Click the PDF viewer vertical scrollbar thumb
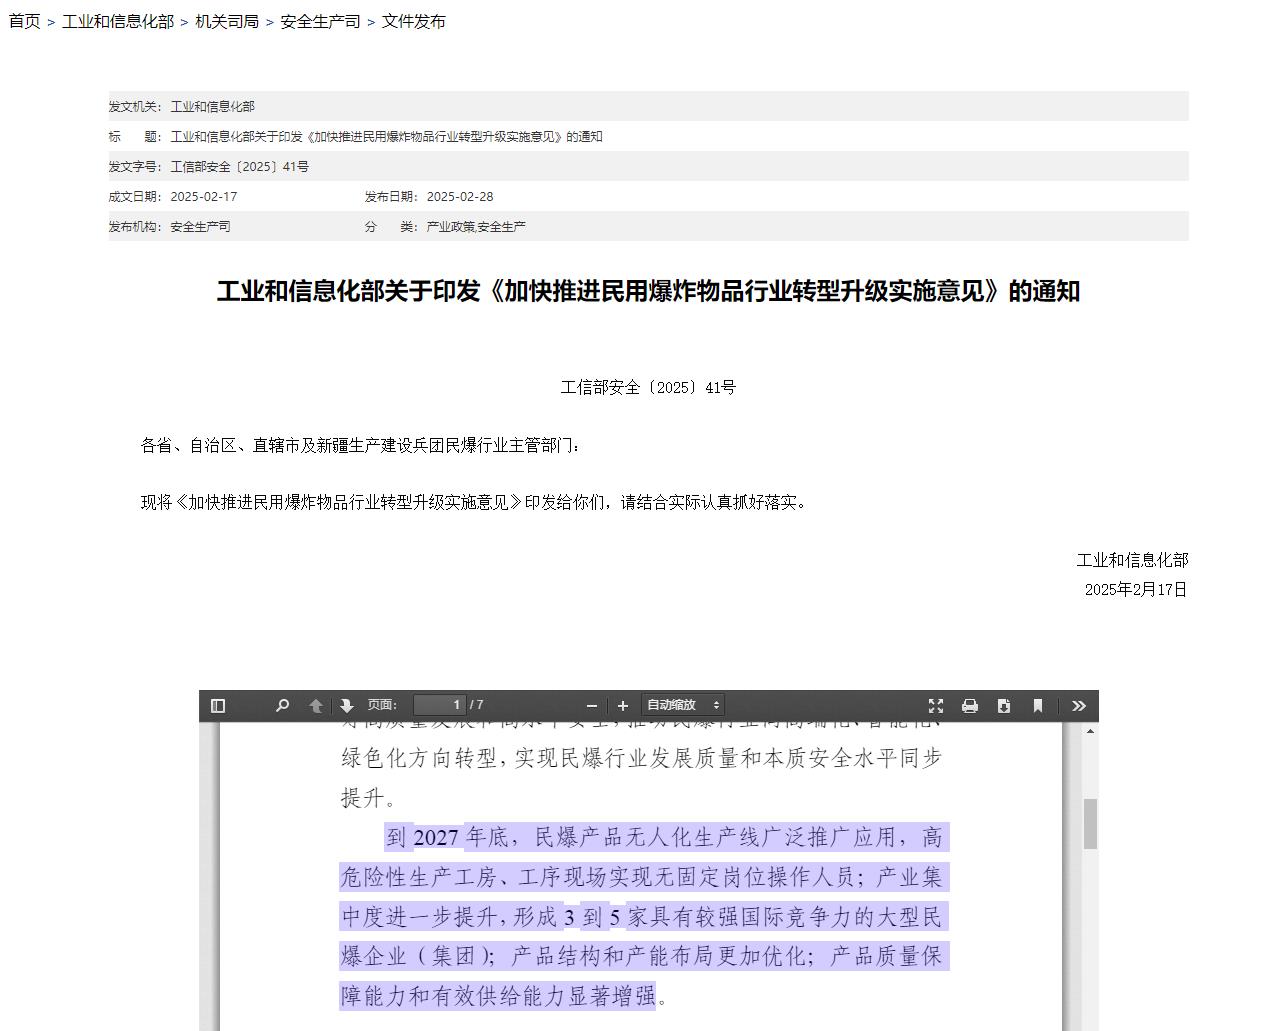The width and height of the screenshot is (1265, 1031). pos(1090,824)
